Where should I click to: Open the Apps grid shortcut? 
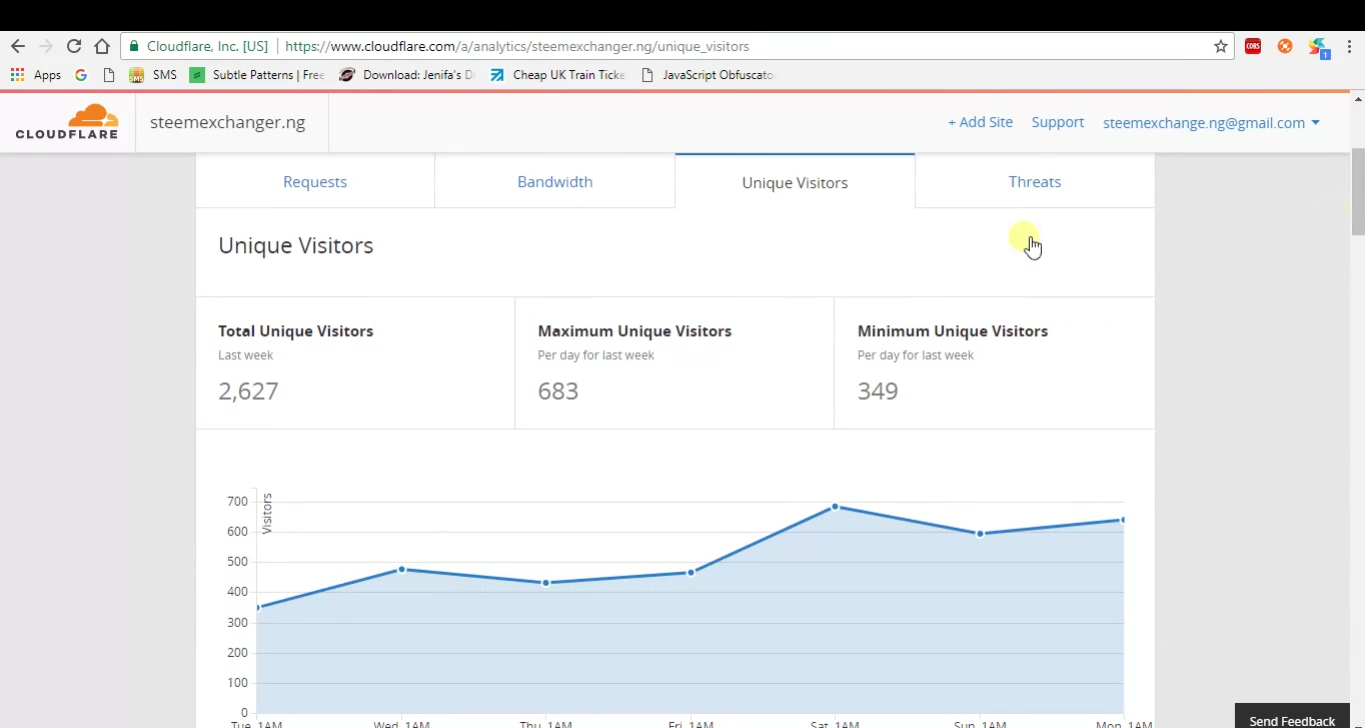[x=36, y=75]
